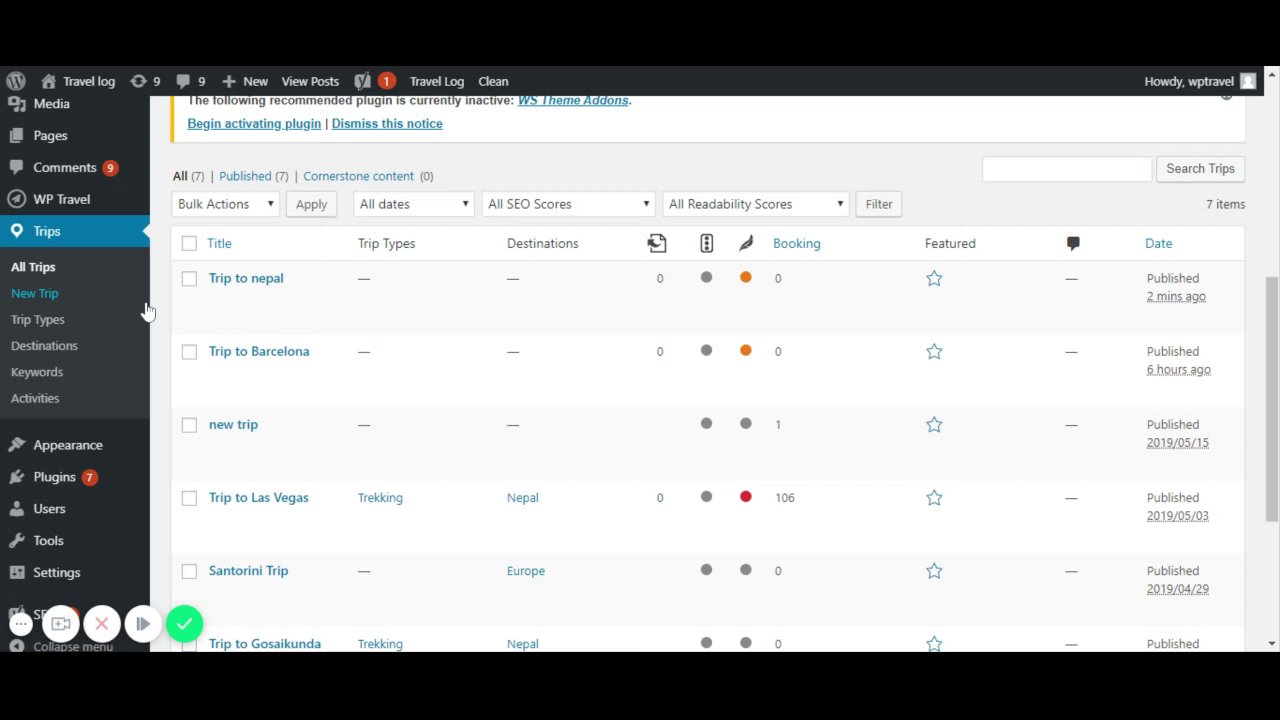Open the admin bar comments bubble
Viewport: 1280px width, 720px height.
(183, 81)
